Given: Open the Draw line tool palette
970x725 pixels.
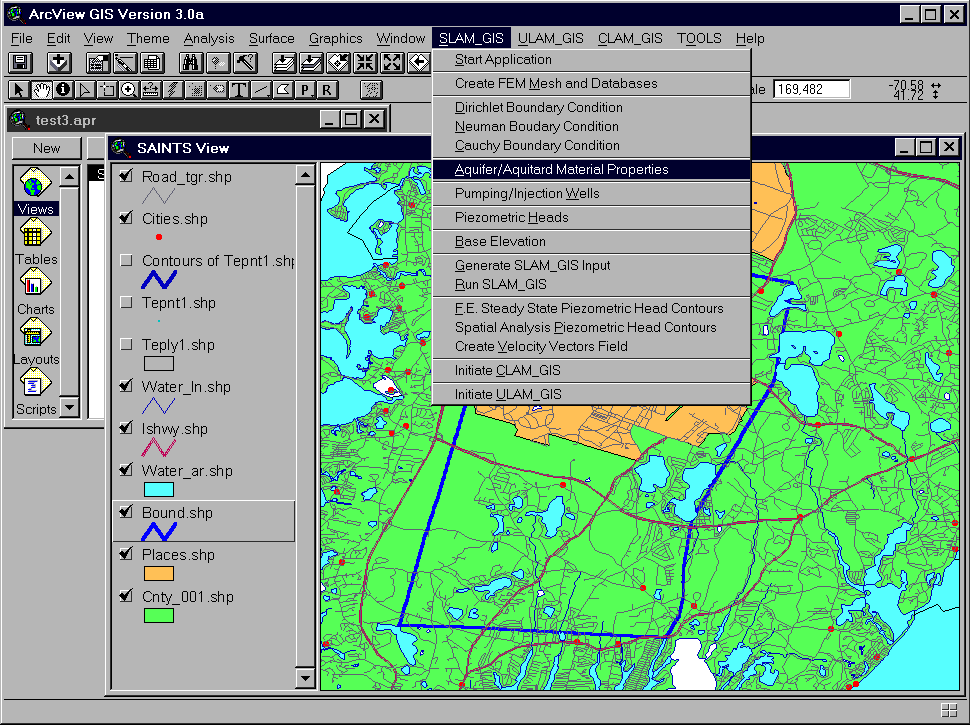Looking at the screenshot, I should 260,90.
